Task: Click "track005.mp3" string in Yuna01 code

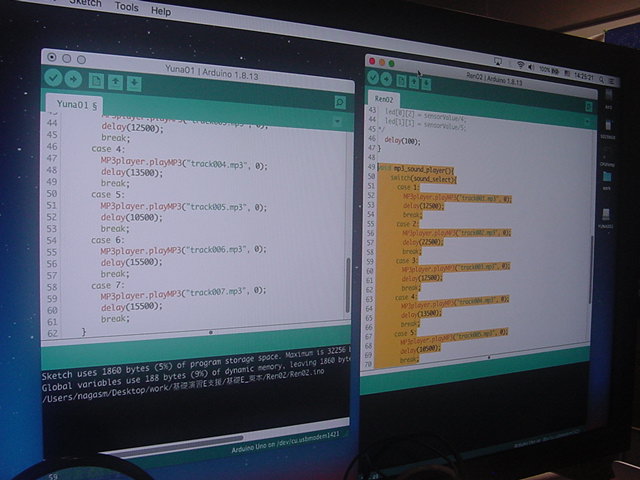Action: click(x=215, y=207)
